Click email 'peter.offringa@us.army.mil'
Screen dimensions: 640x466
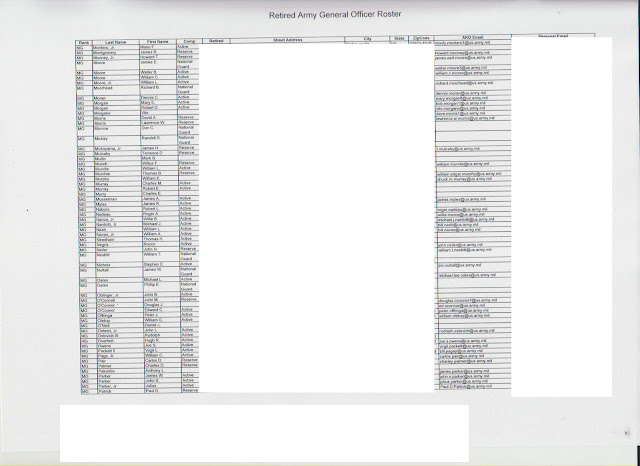coord(464,311)
